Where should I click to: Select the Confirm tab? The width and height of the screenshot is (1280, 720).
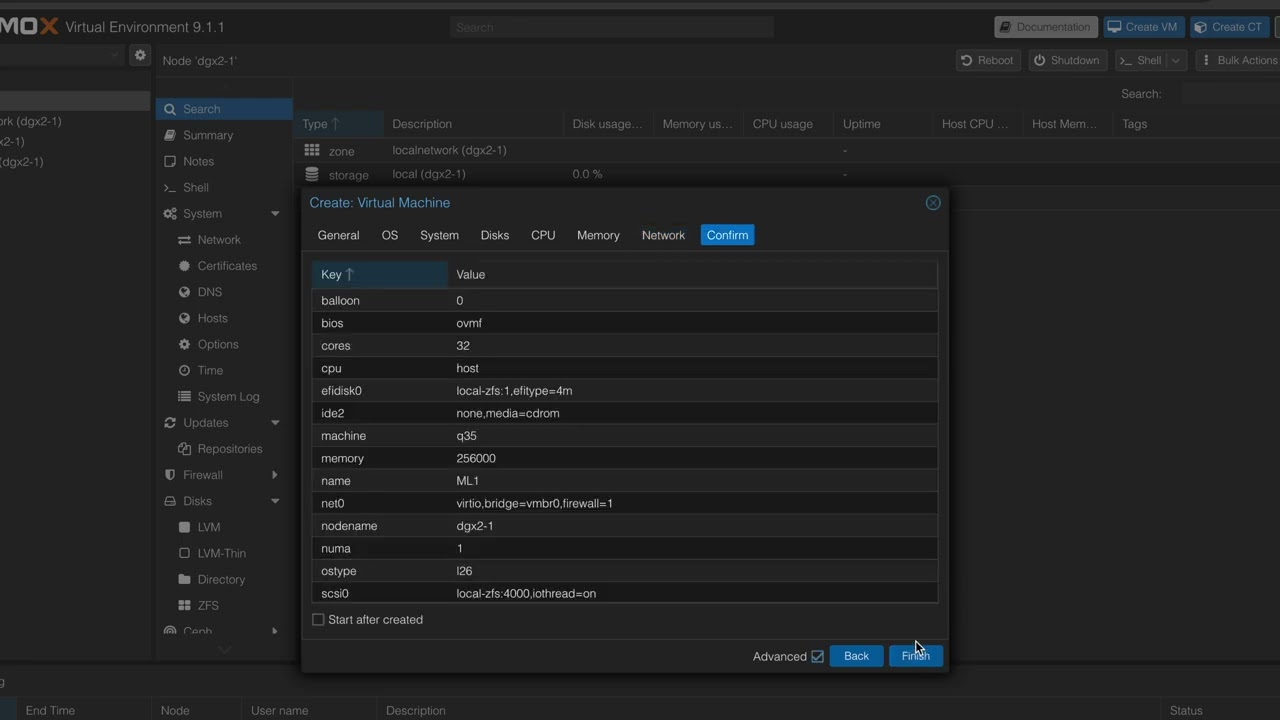(727, 235)
